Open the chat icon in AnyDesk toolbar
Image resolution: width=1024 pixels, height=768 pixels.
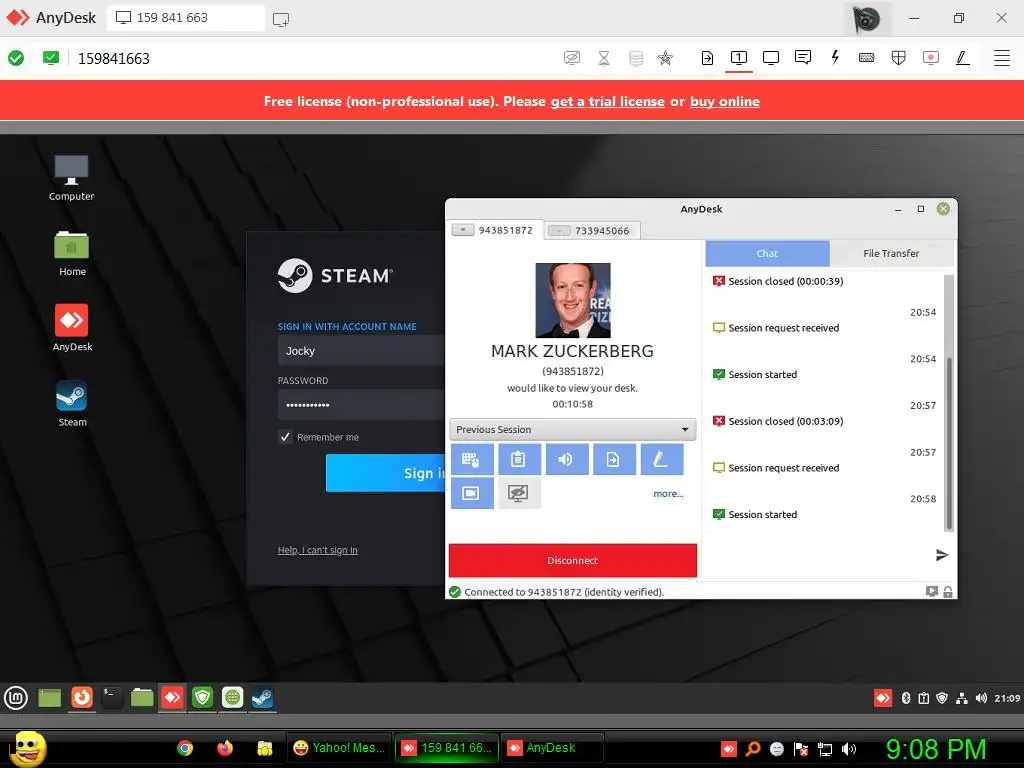pyautogui.click(x=803, y=57)
